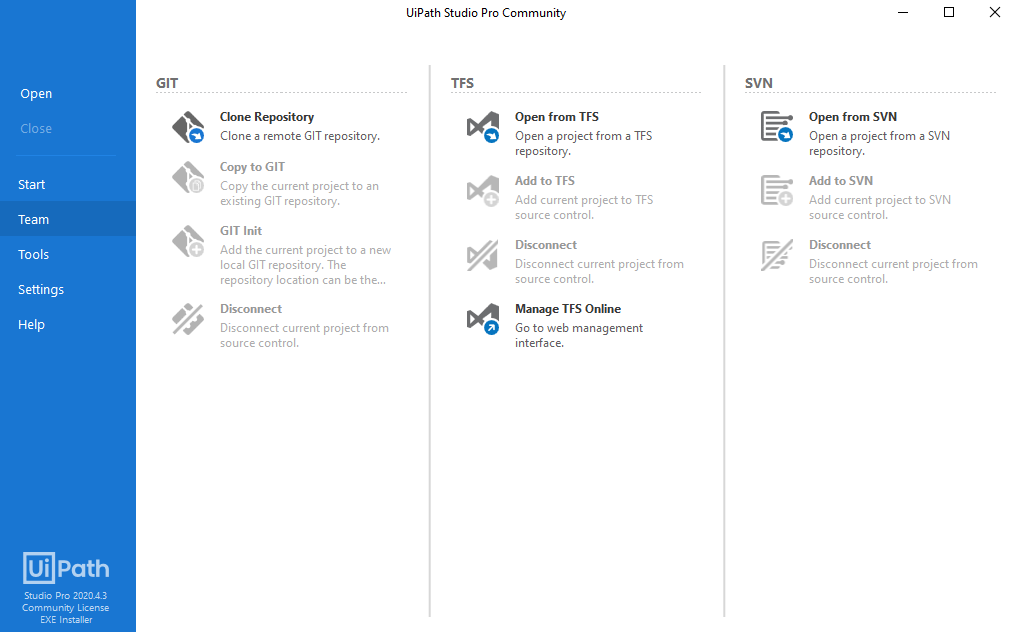The image size is (1016, 632).
Task: Maximize the UiPath Studio window
Action: pyautogui.click(x=949, y=12)
